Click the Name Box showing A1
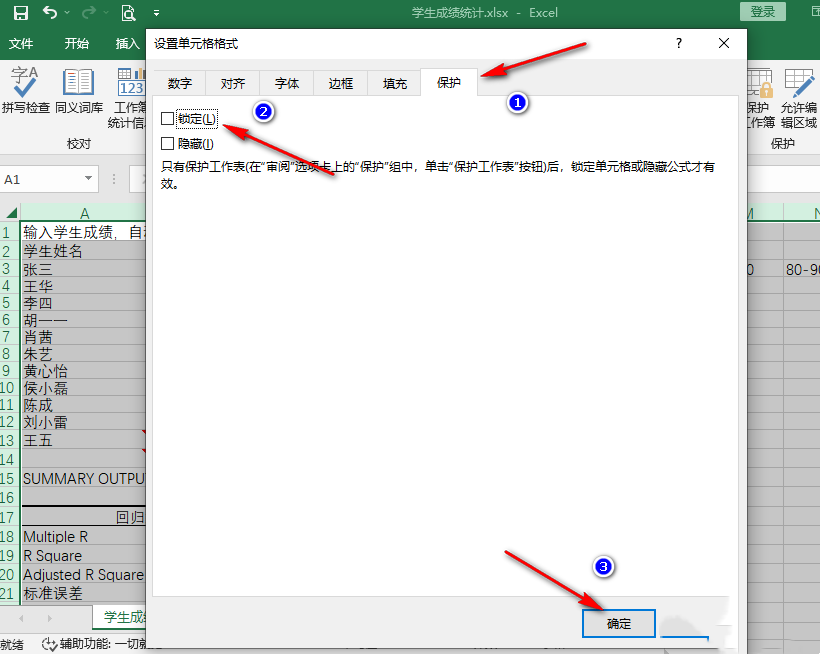Screen dimensions: 820x654 [41, 179]
